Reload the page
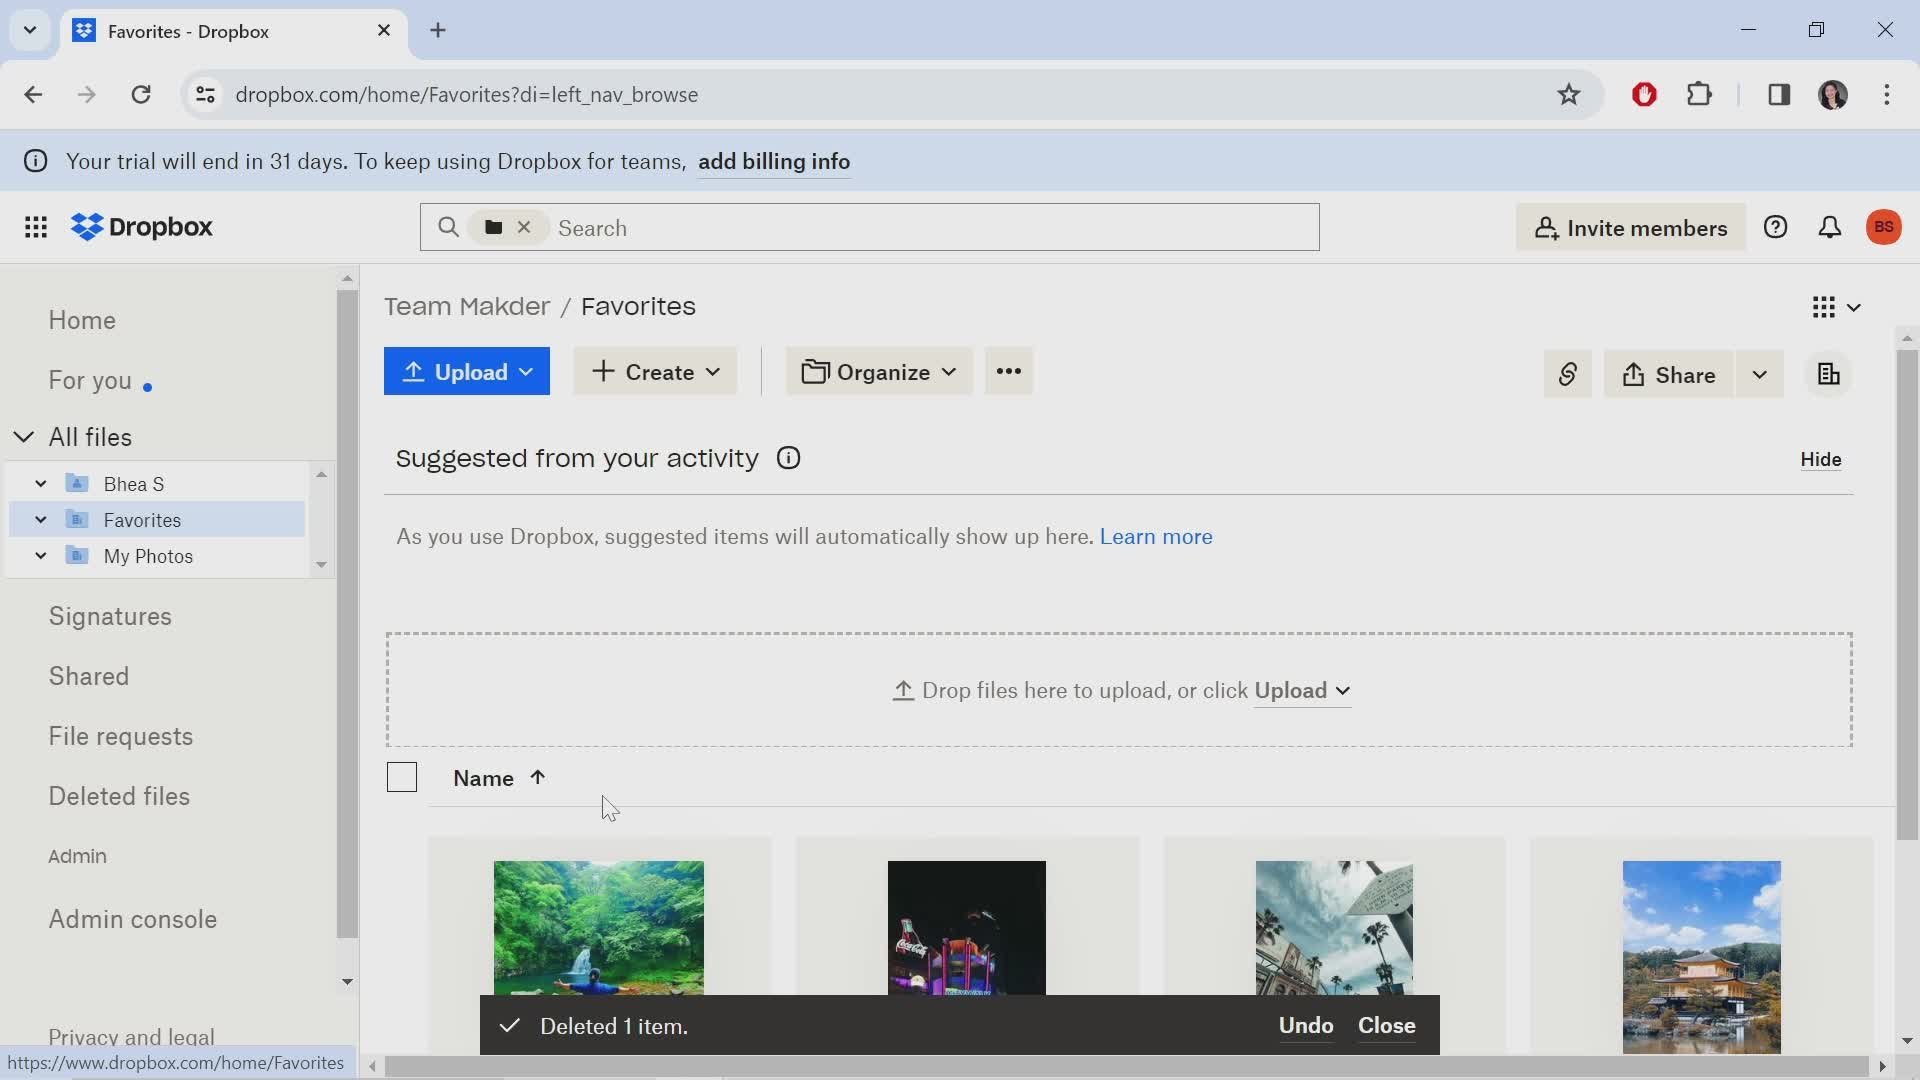 141,95
